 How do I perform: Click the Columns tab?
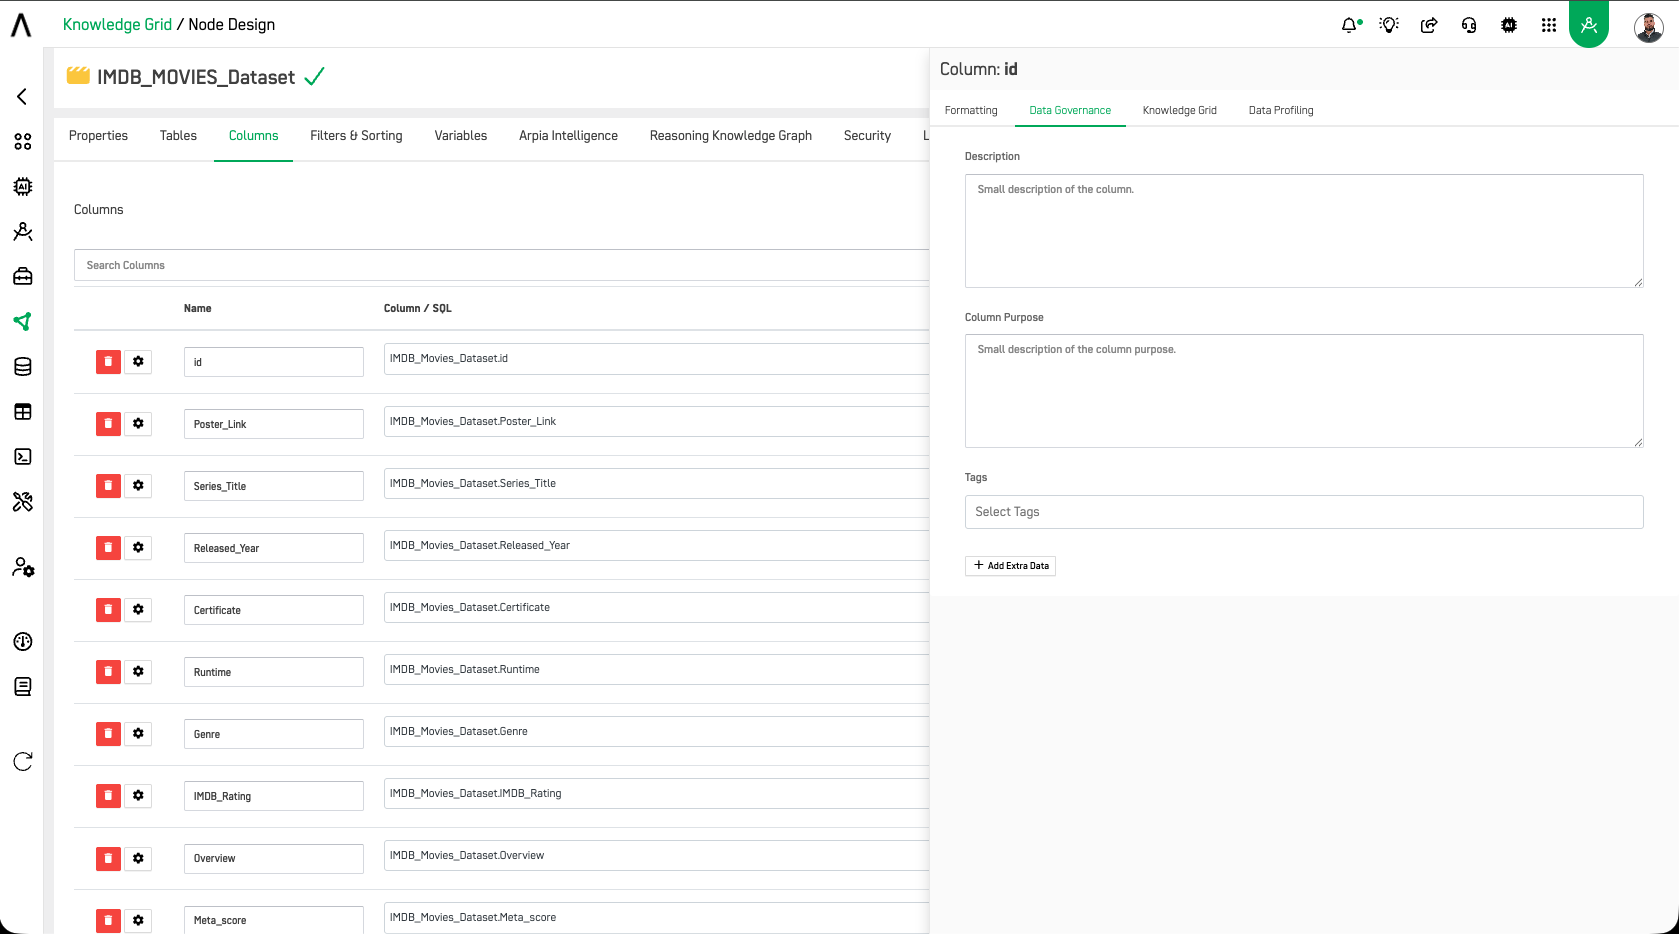click(253, 136)
